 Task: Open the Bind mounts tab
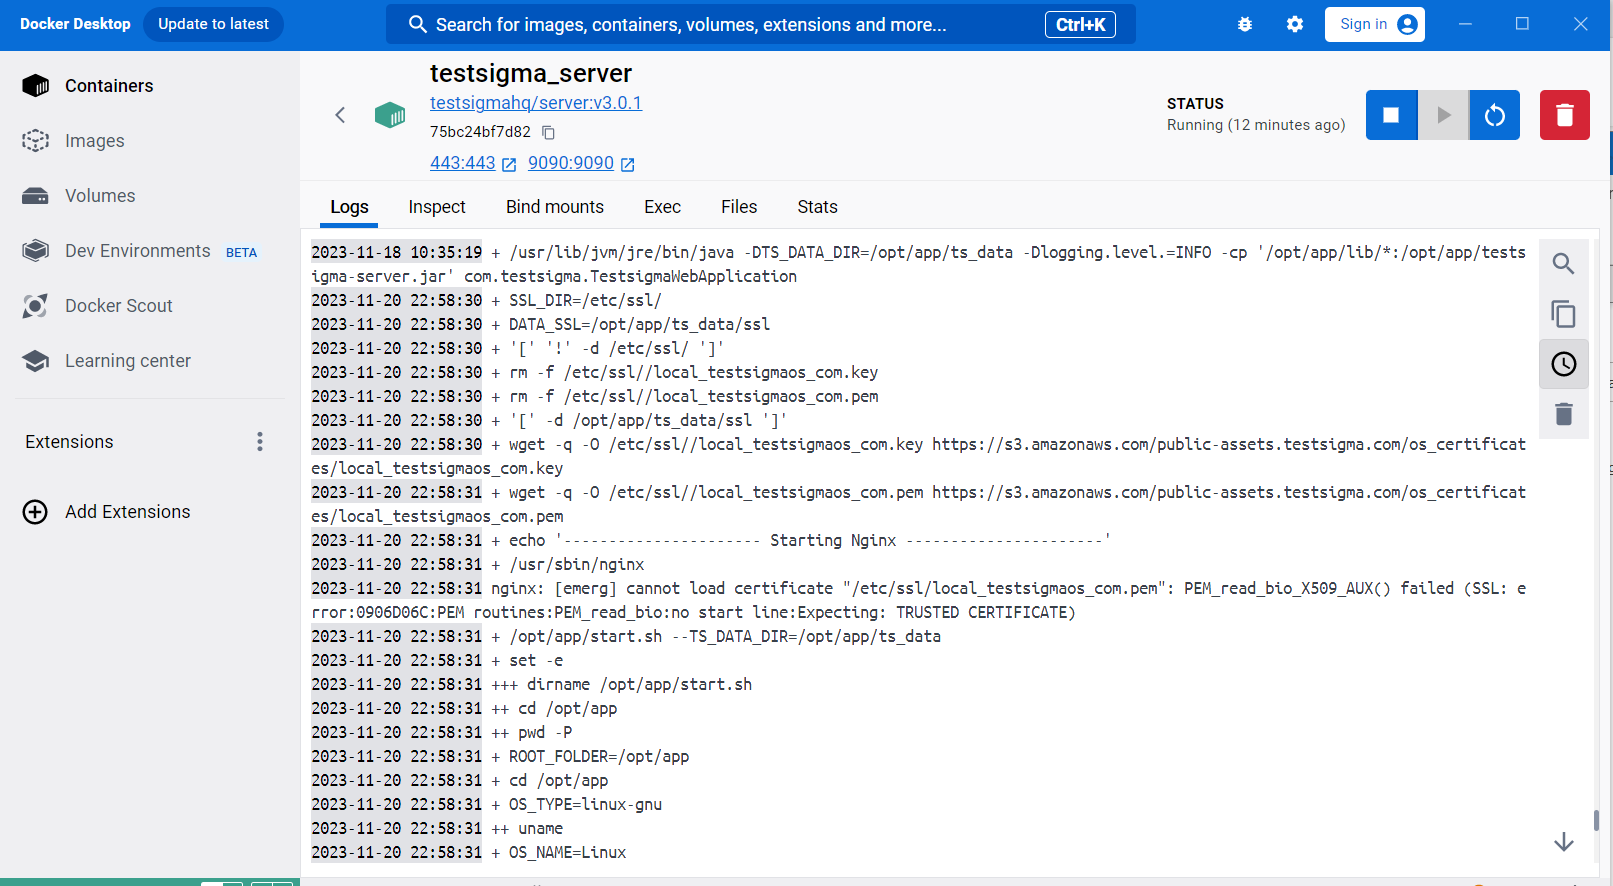click(555, 207)
